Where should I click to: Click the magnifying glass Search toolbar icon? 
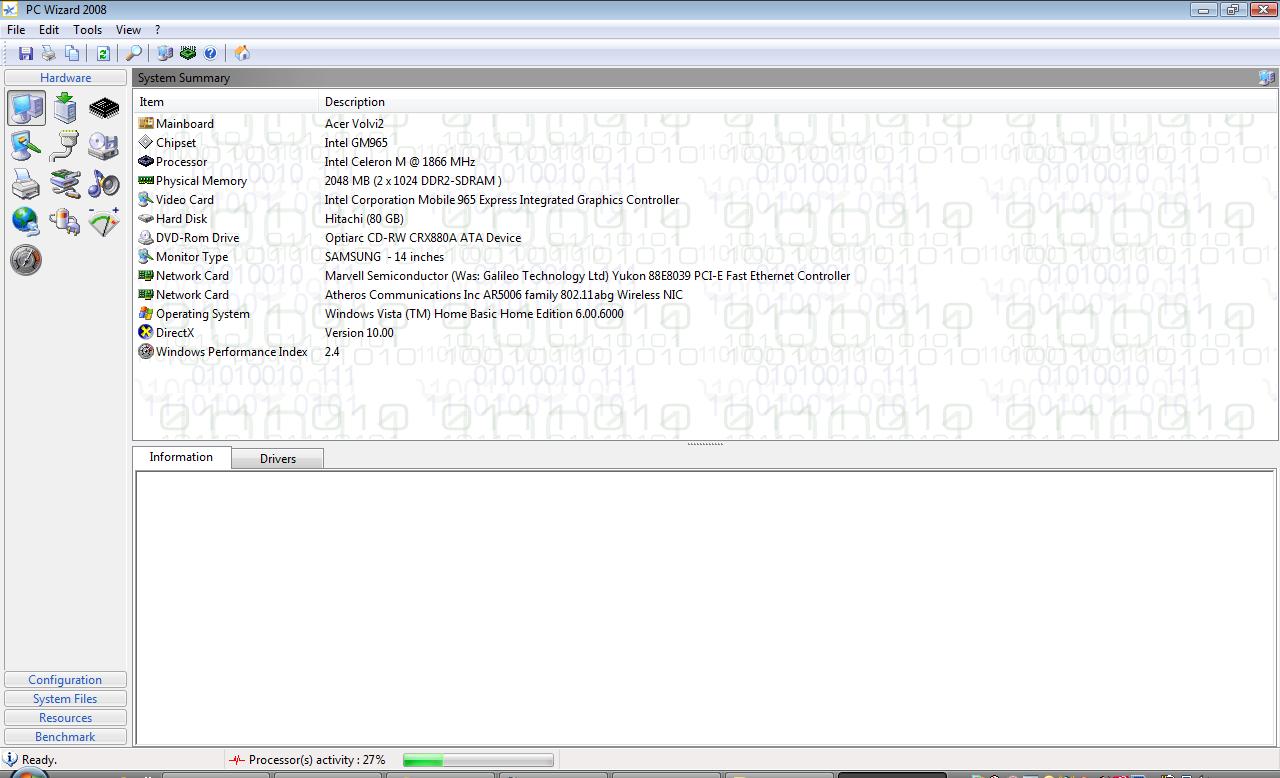point(133,53)
